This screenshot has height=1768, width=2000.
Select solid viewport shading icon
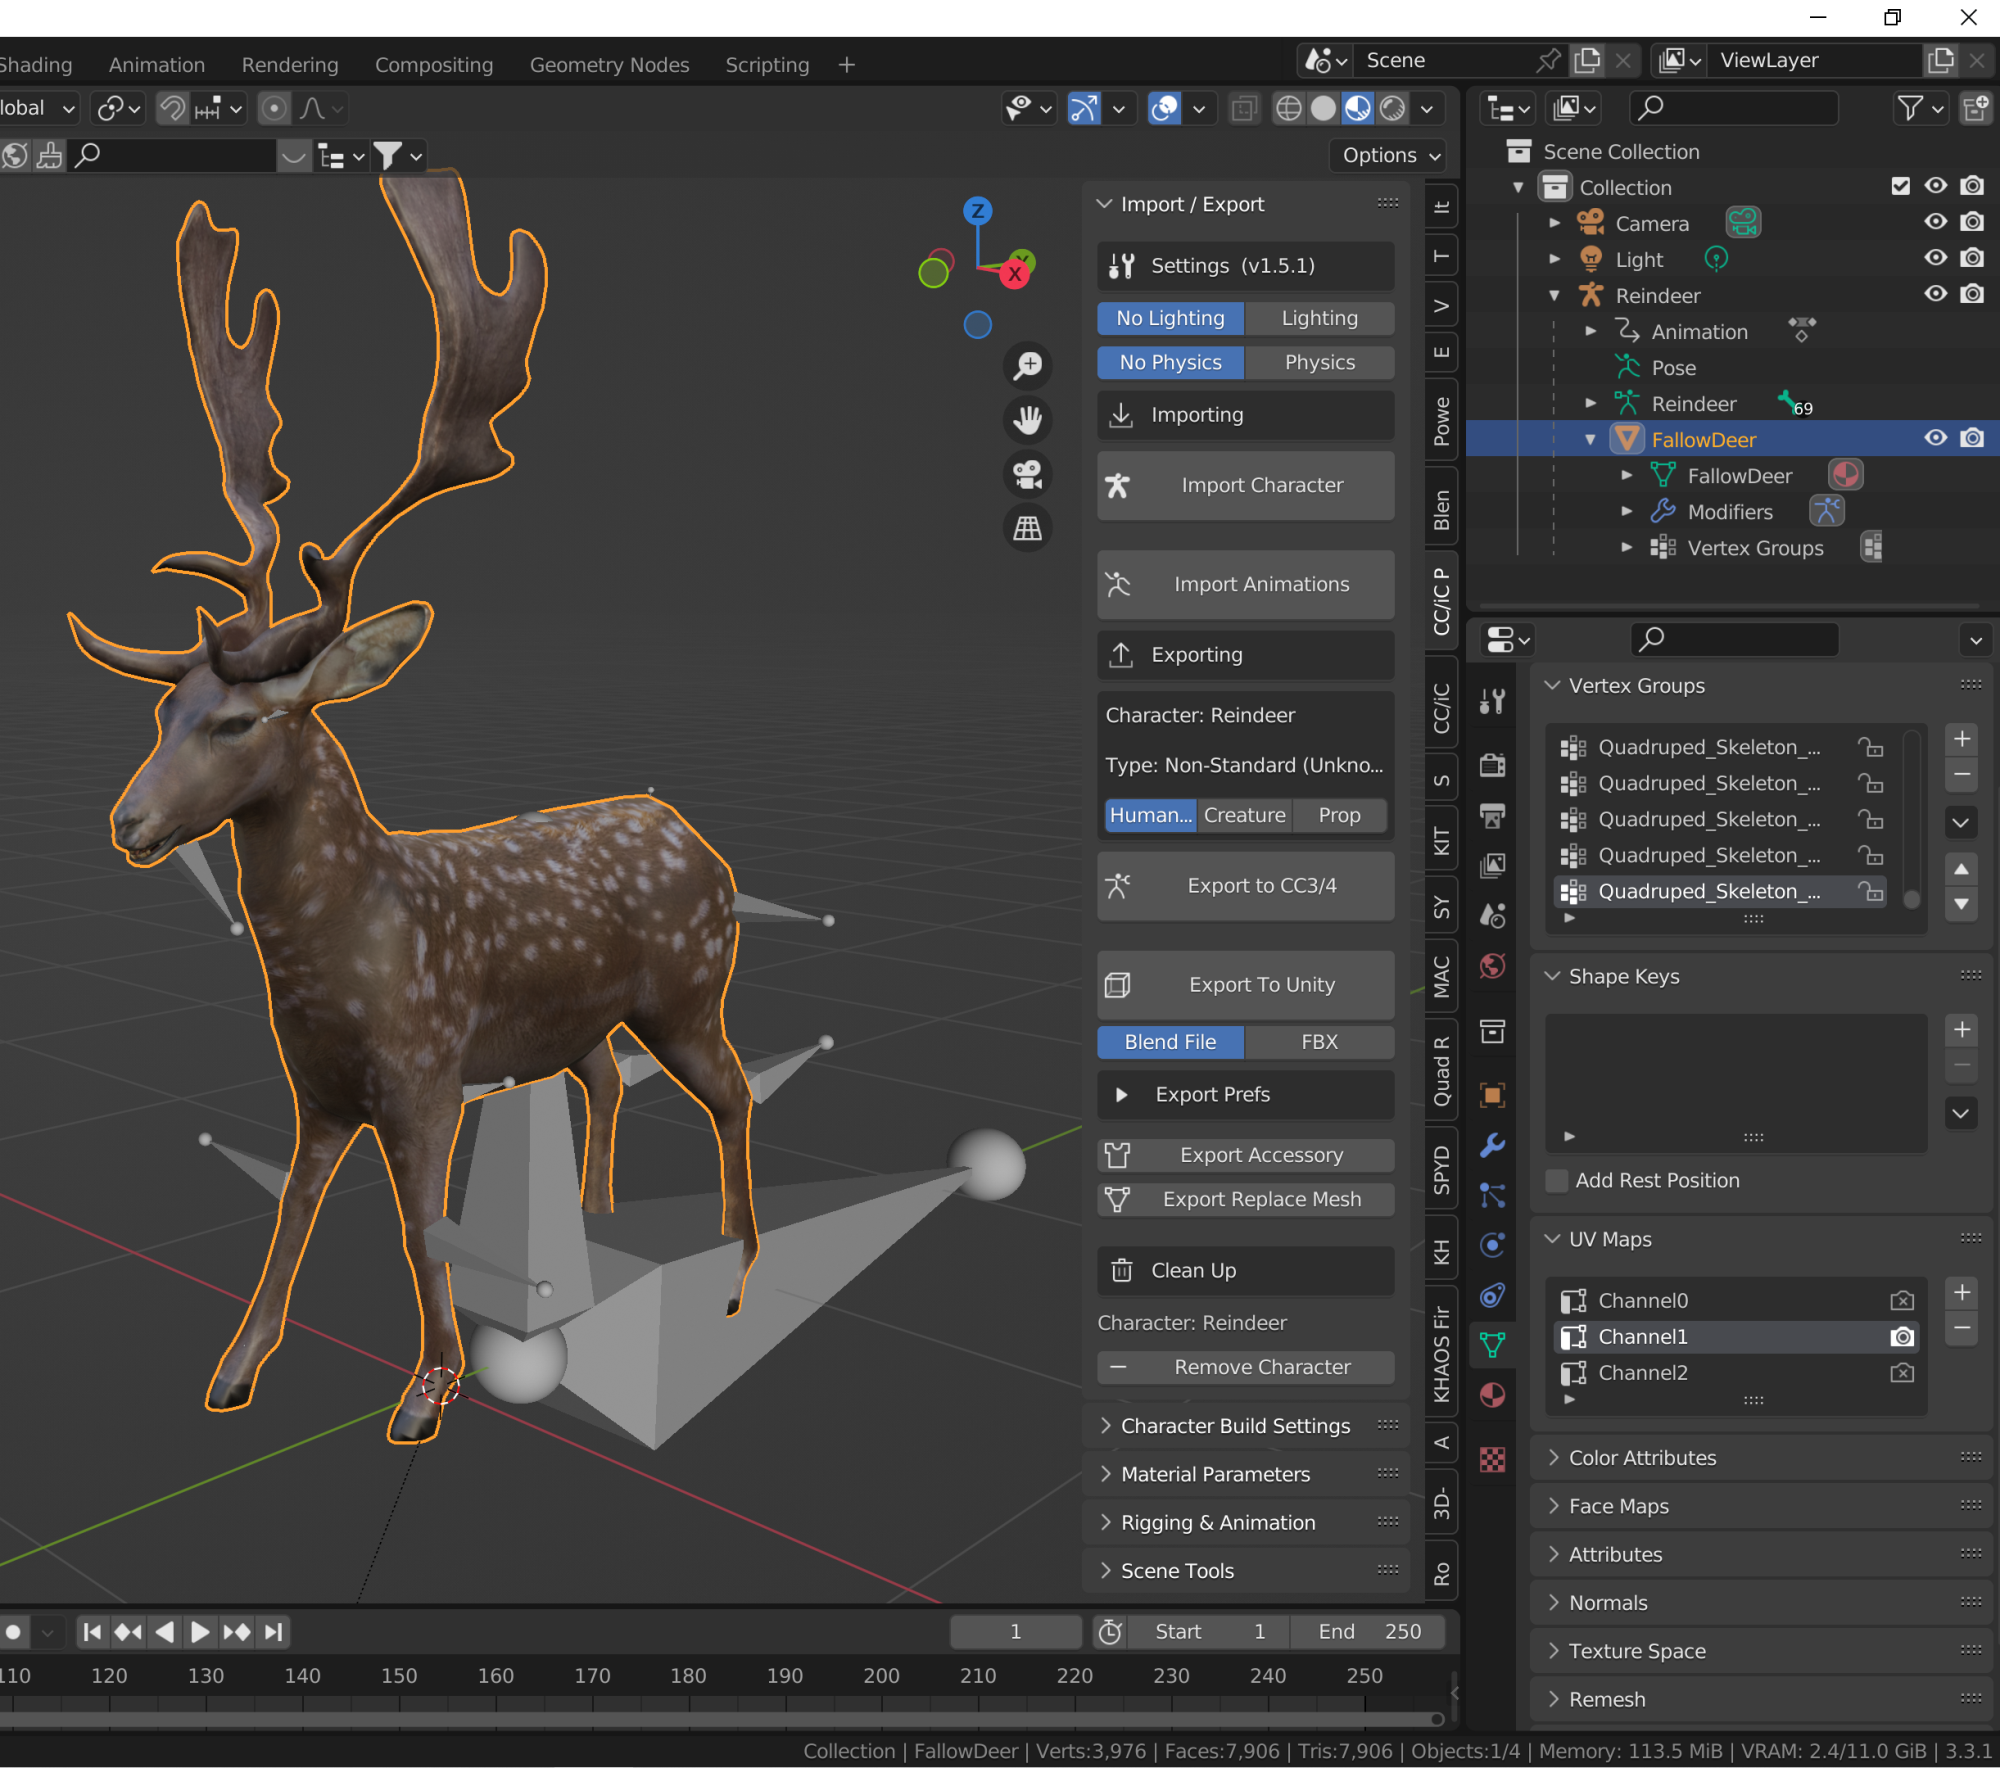(x=1323, y=108)
